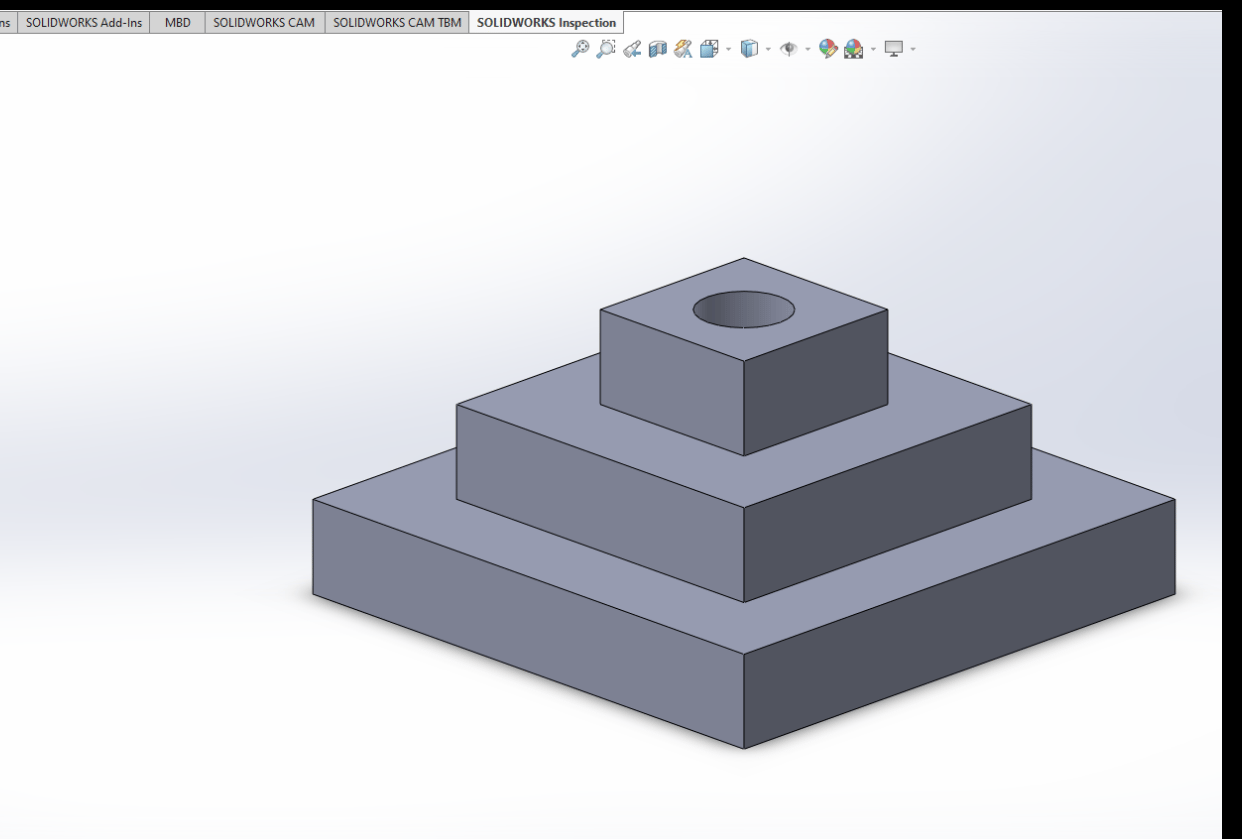1242x839 pixels.
Task: Select the circular hole in the top block
Action: click(744, 309)
